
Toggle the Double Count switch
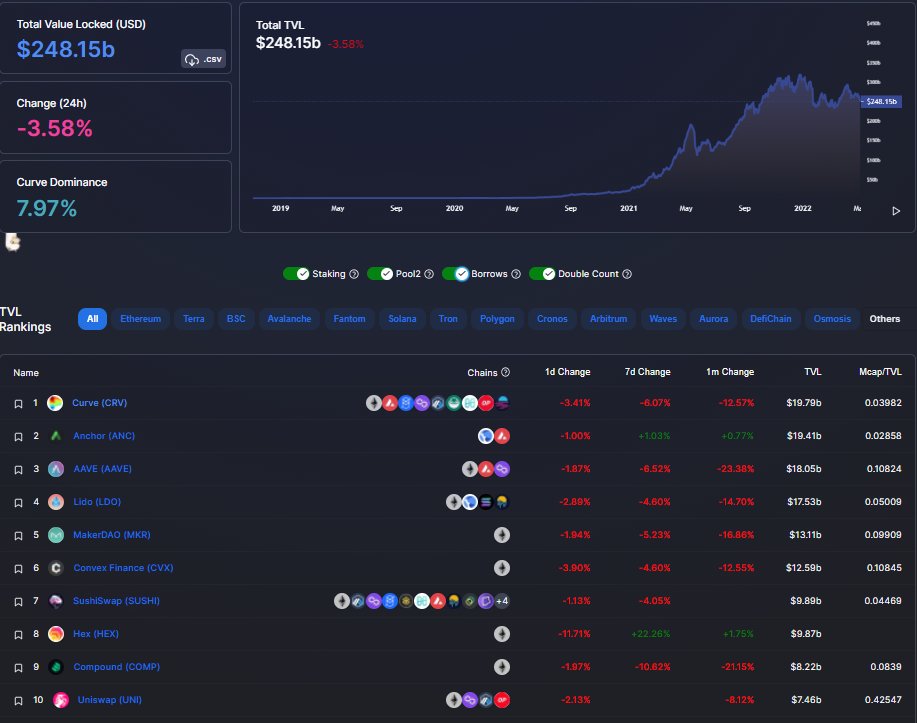(542, 274)
